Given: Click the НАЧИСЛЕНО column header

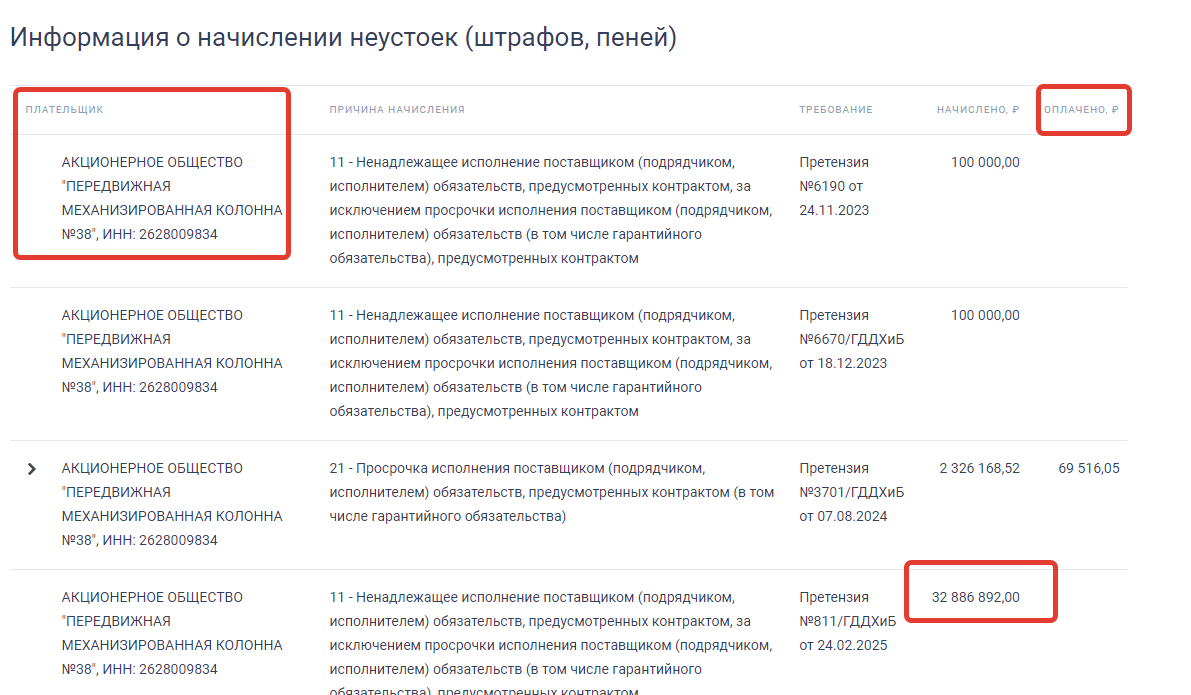Looking at the screenshot, I should (x=978, y=109).
